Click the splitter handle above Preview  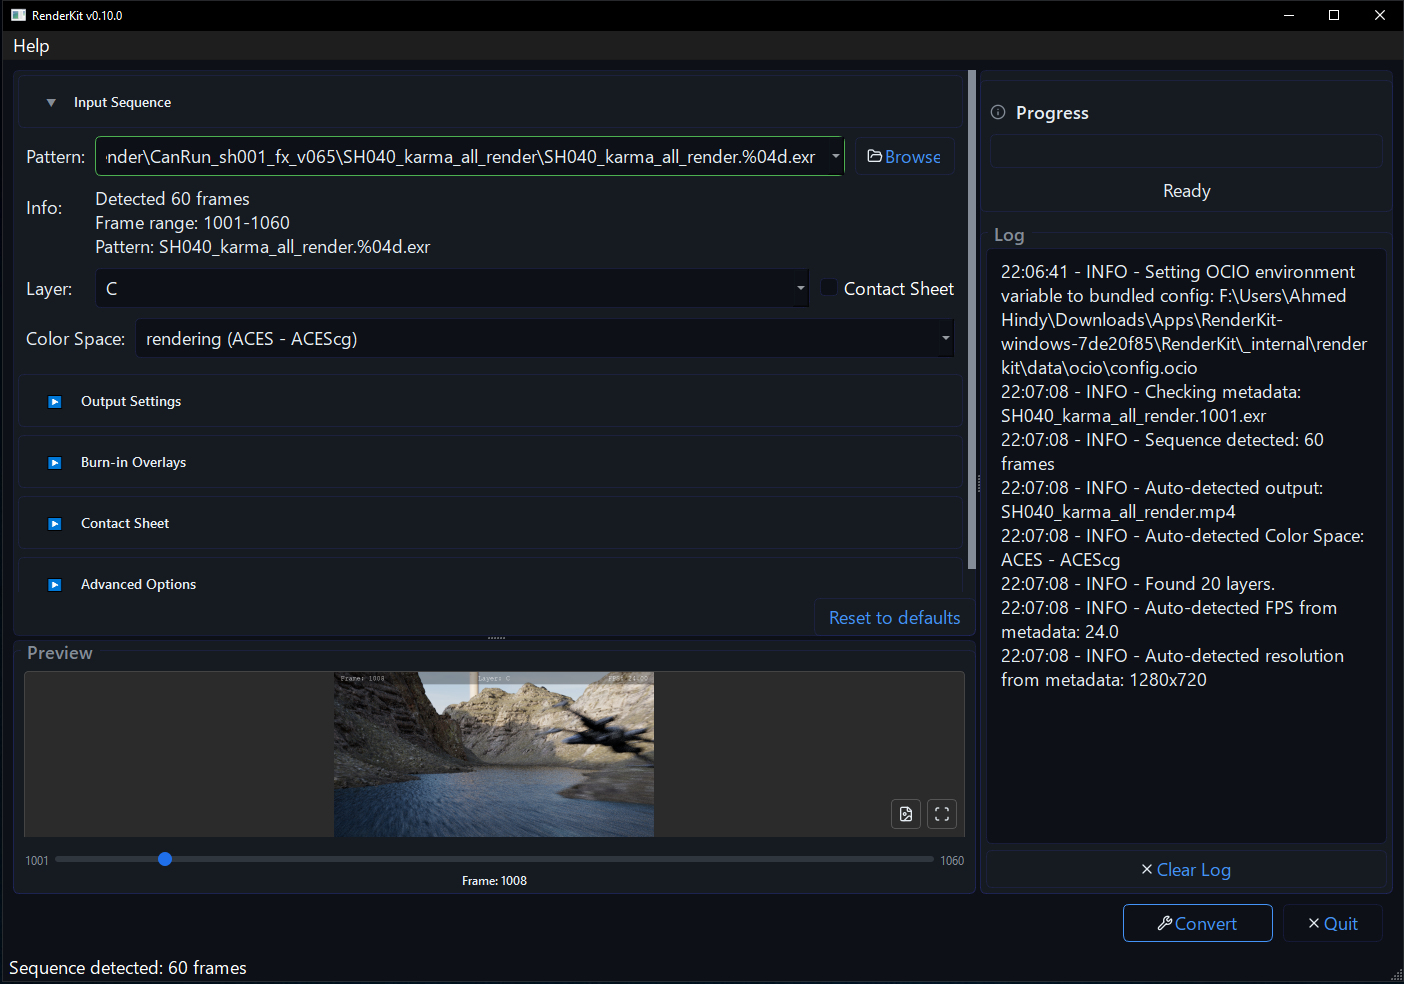pyautogui.click(x=496, y=638)
